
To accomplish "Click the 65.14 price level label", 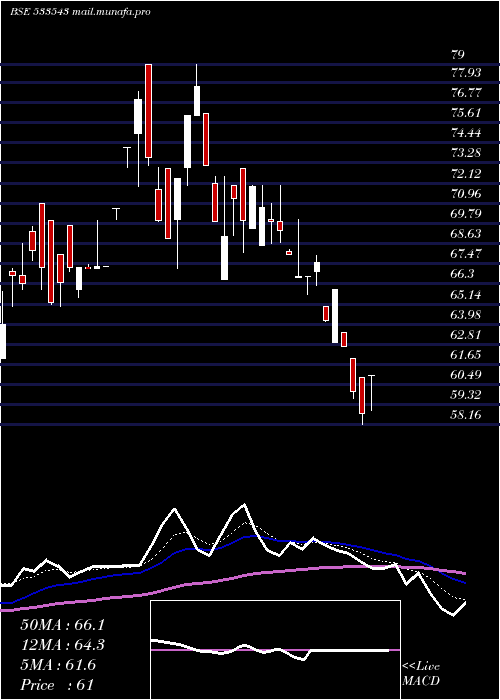I will pos(466,295).
